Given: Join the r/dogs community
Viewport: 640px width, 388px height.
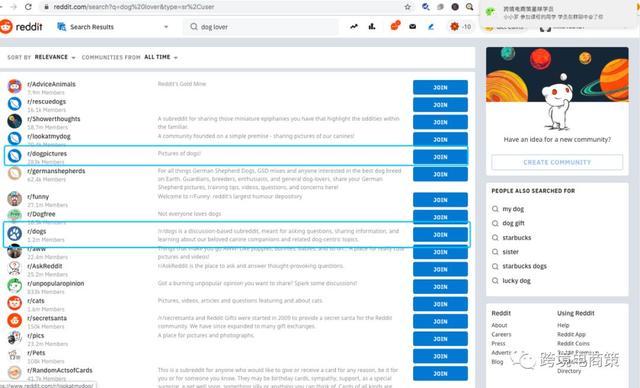Looking at the screenshot, I should (x=440, y=235).
